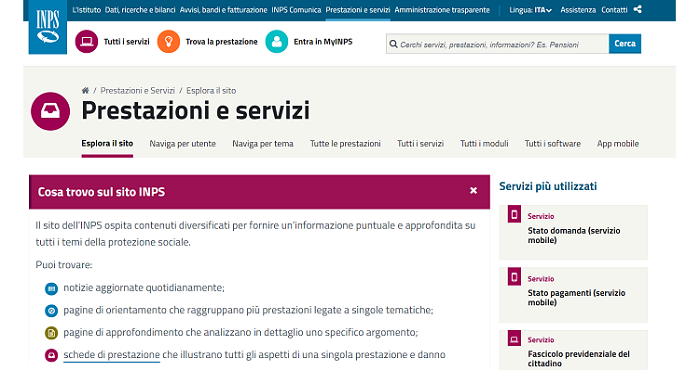Click Servizi più utilizzati heading

pyautogui.click(x=548, y=186)
